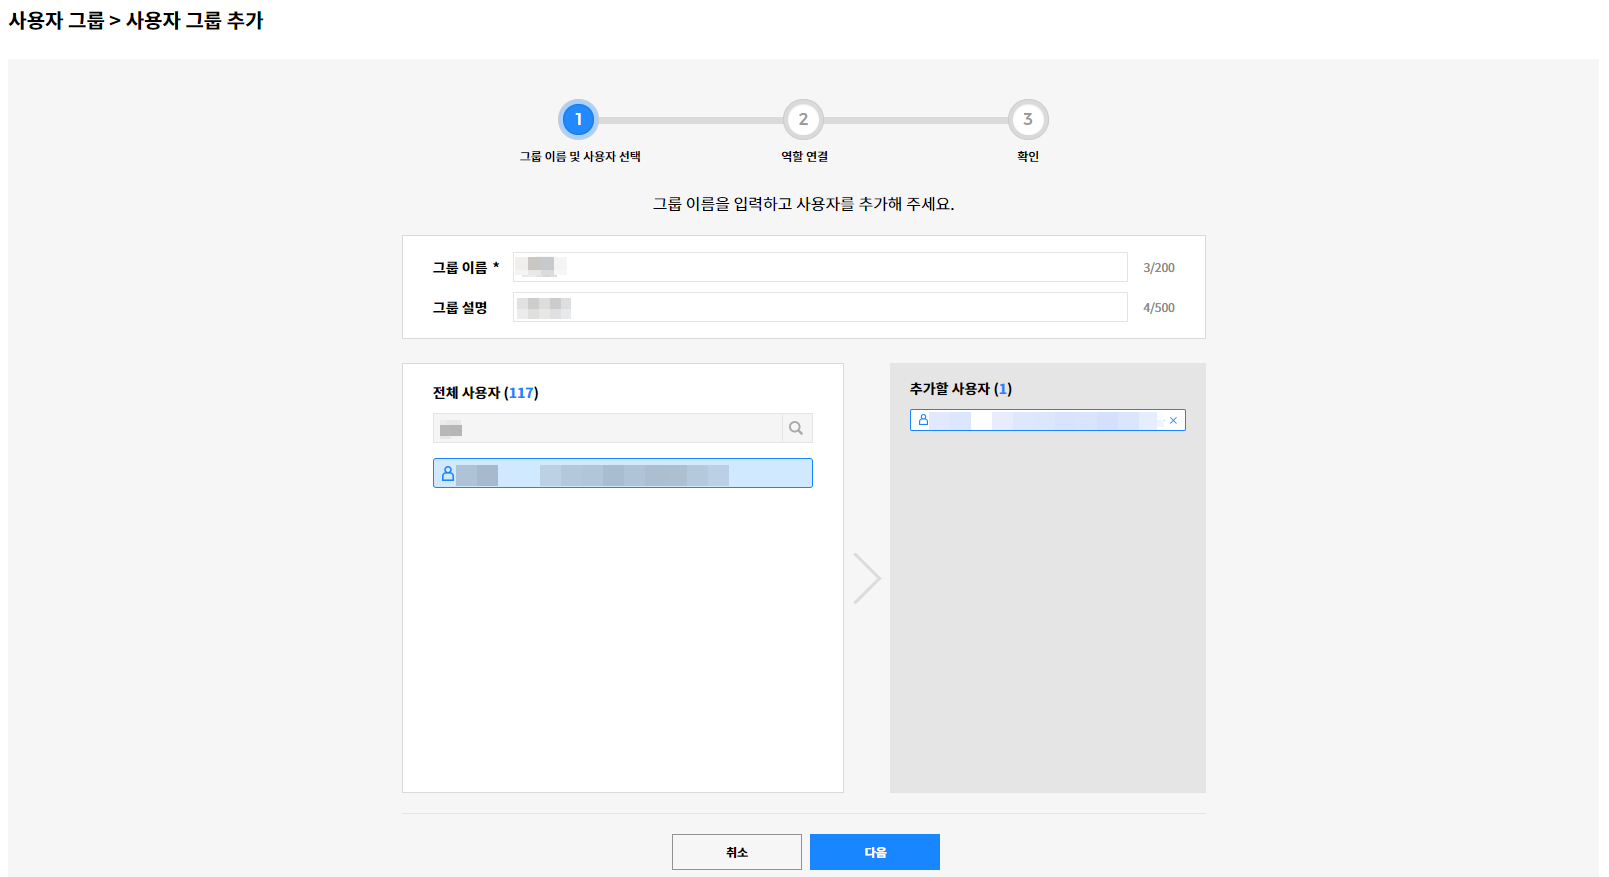Focus the 그룹 설명 input field

point(820,307)
